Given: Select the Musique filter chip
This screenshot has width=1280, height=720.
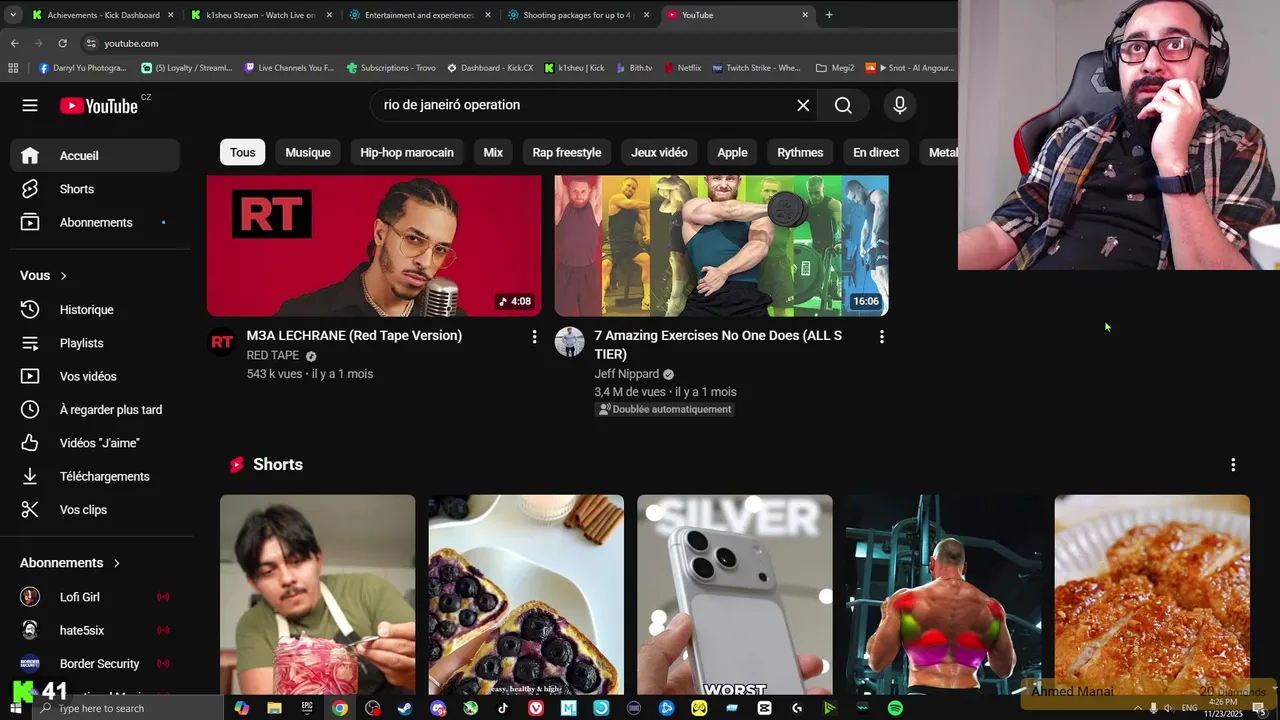Looking at the screenshot, I should point(308,152).
